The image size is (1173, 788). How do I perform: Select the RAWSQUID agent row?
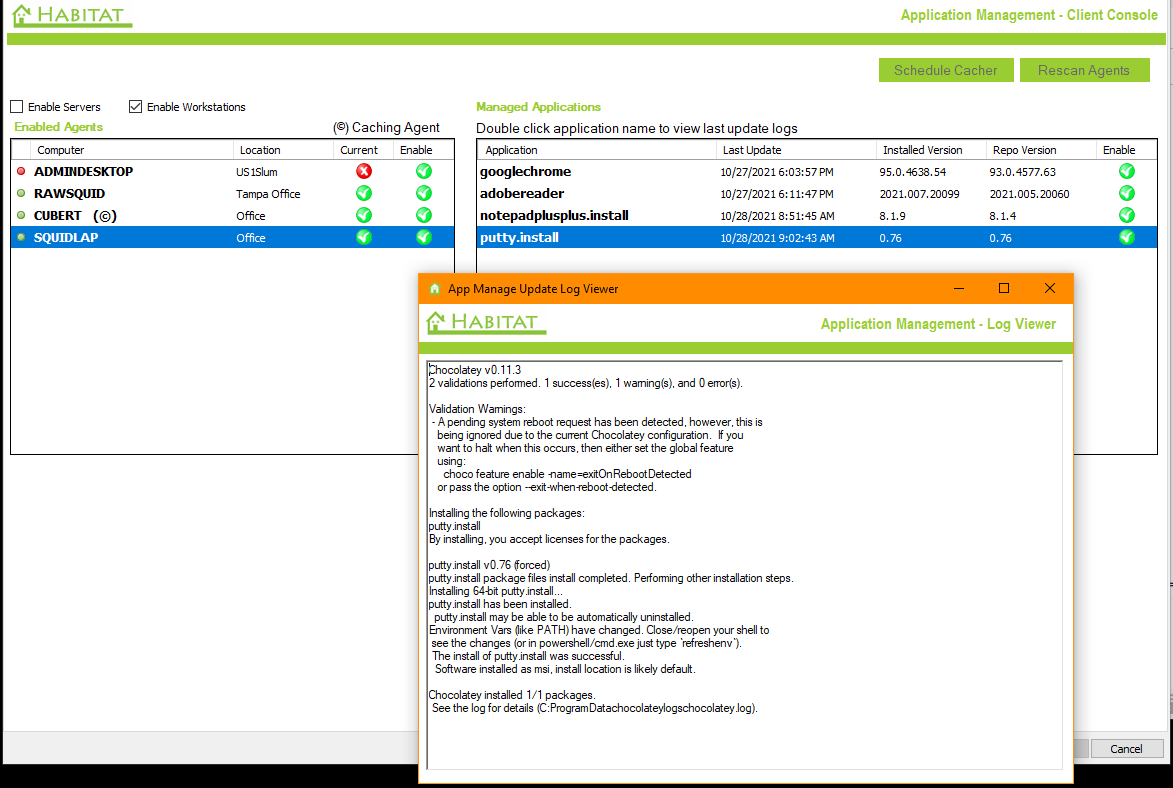click(70, 194)
